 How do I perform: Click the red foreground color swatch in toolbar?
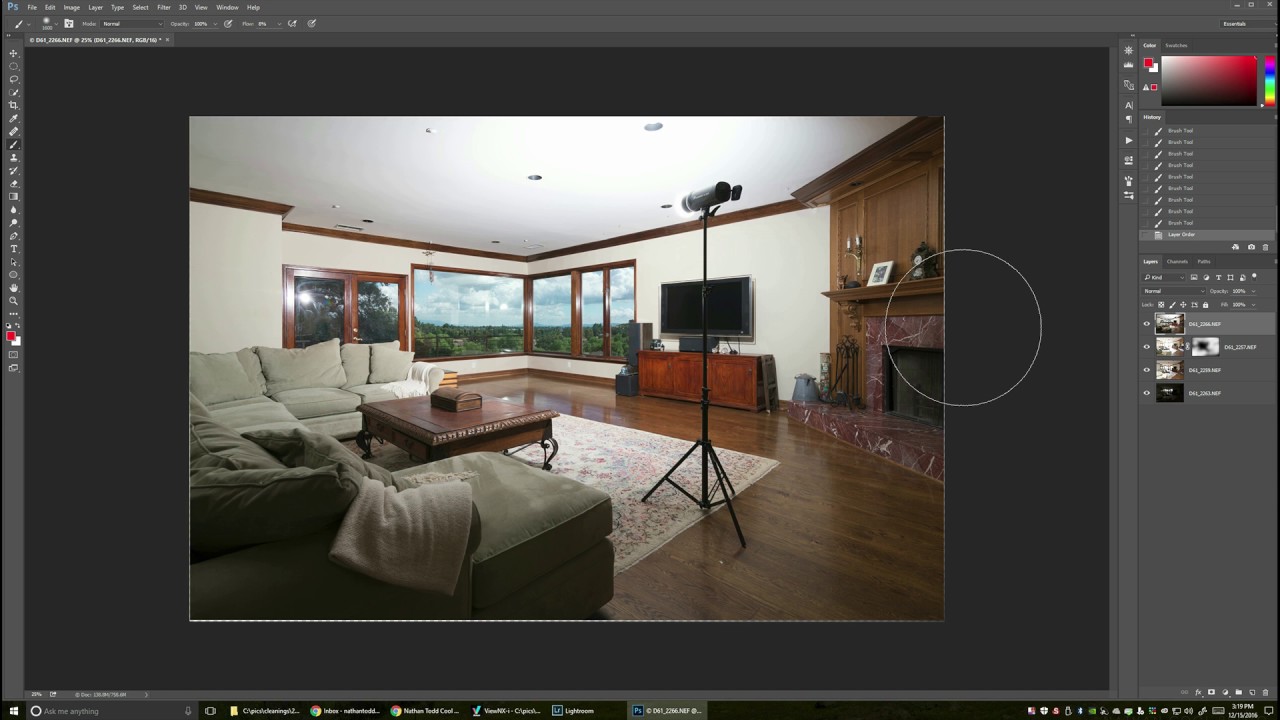[11, 336]
